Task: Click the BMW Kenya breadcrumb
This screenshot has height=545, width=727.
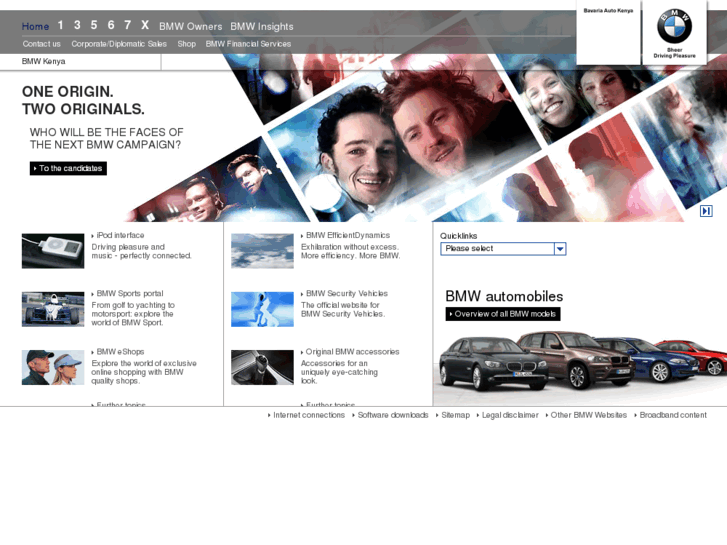Action: pyautogui.click(x=44, y=61)
